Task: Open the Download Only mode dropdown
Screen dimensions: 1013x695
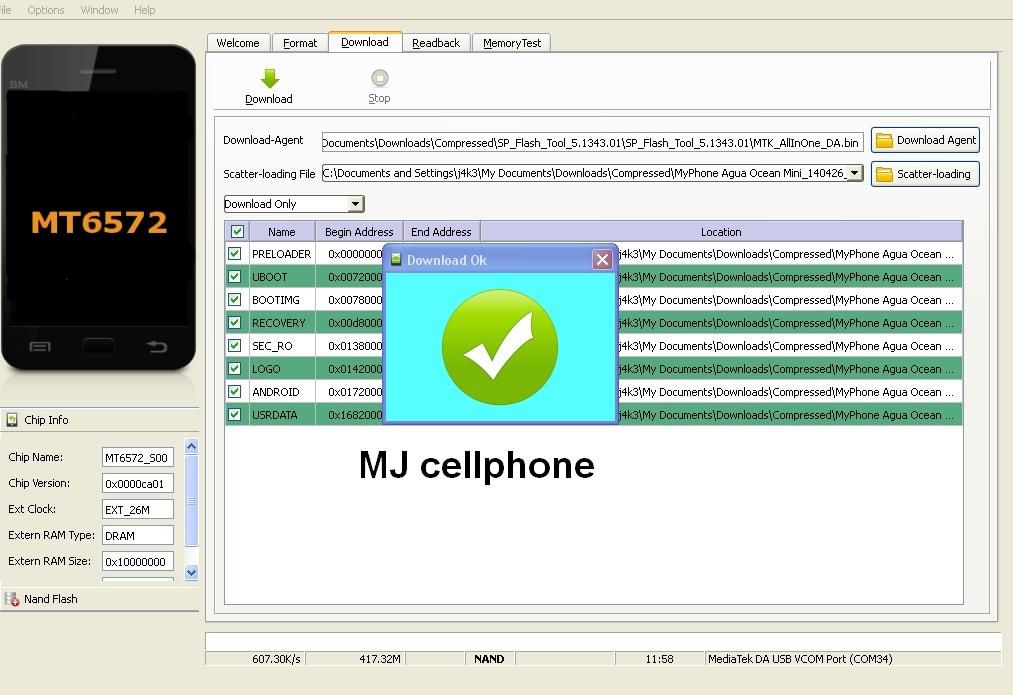Action: (355, 204)
